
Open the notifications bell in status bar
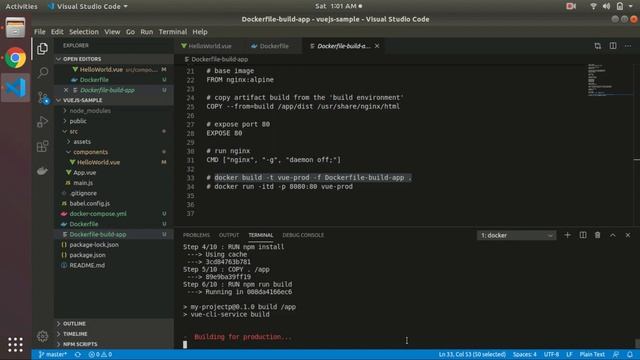pyautogui.click(x=630, y=354)
